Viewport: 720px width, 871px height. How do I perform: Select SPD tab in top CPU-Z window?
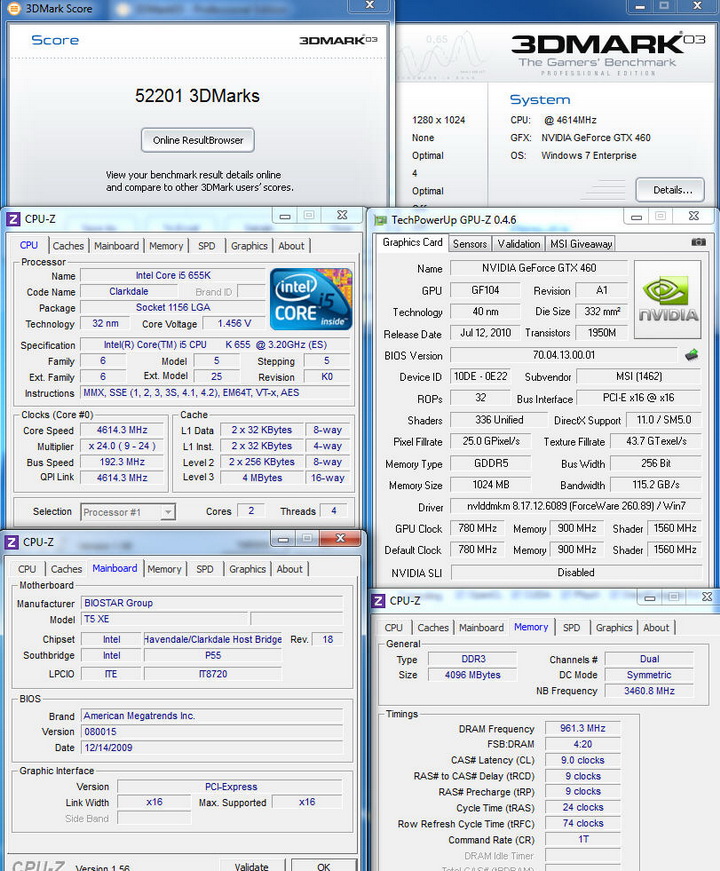coord(207,246)
